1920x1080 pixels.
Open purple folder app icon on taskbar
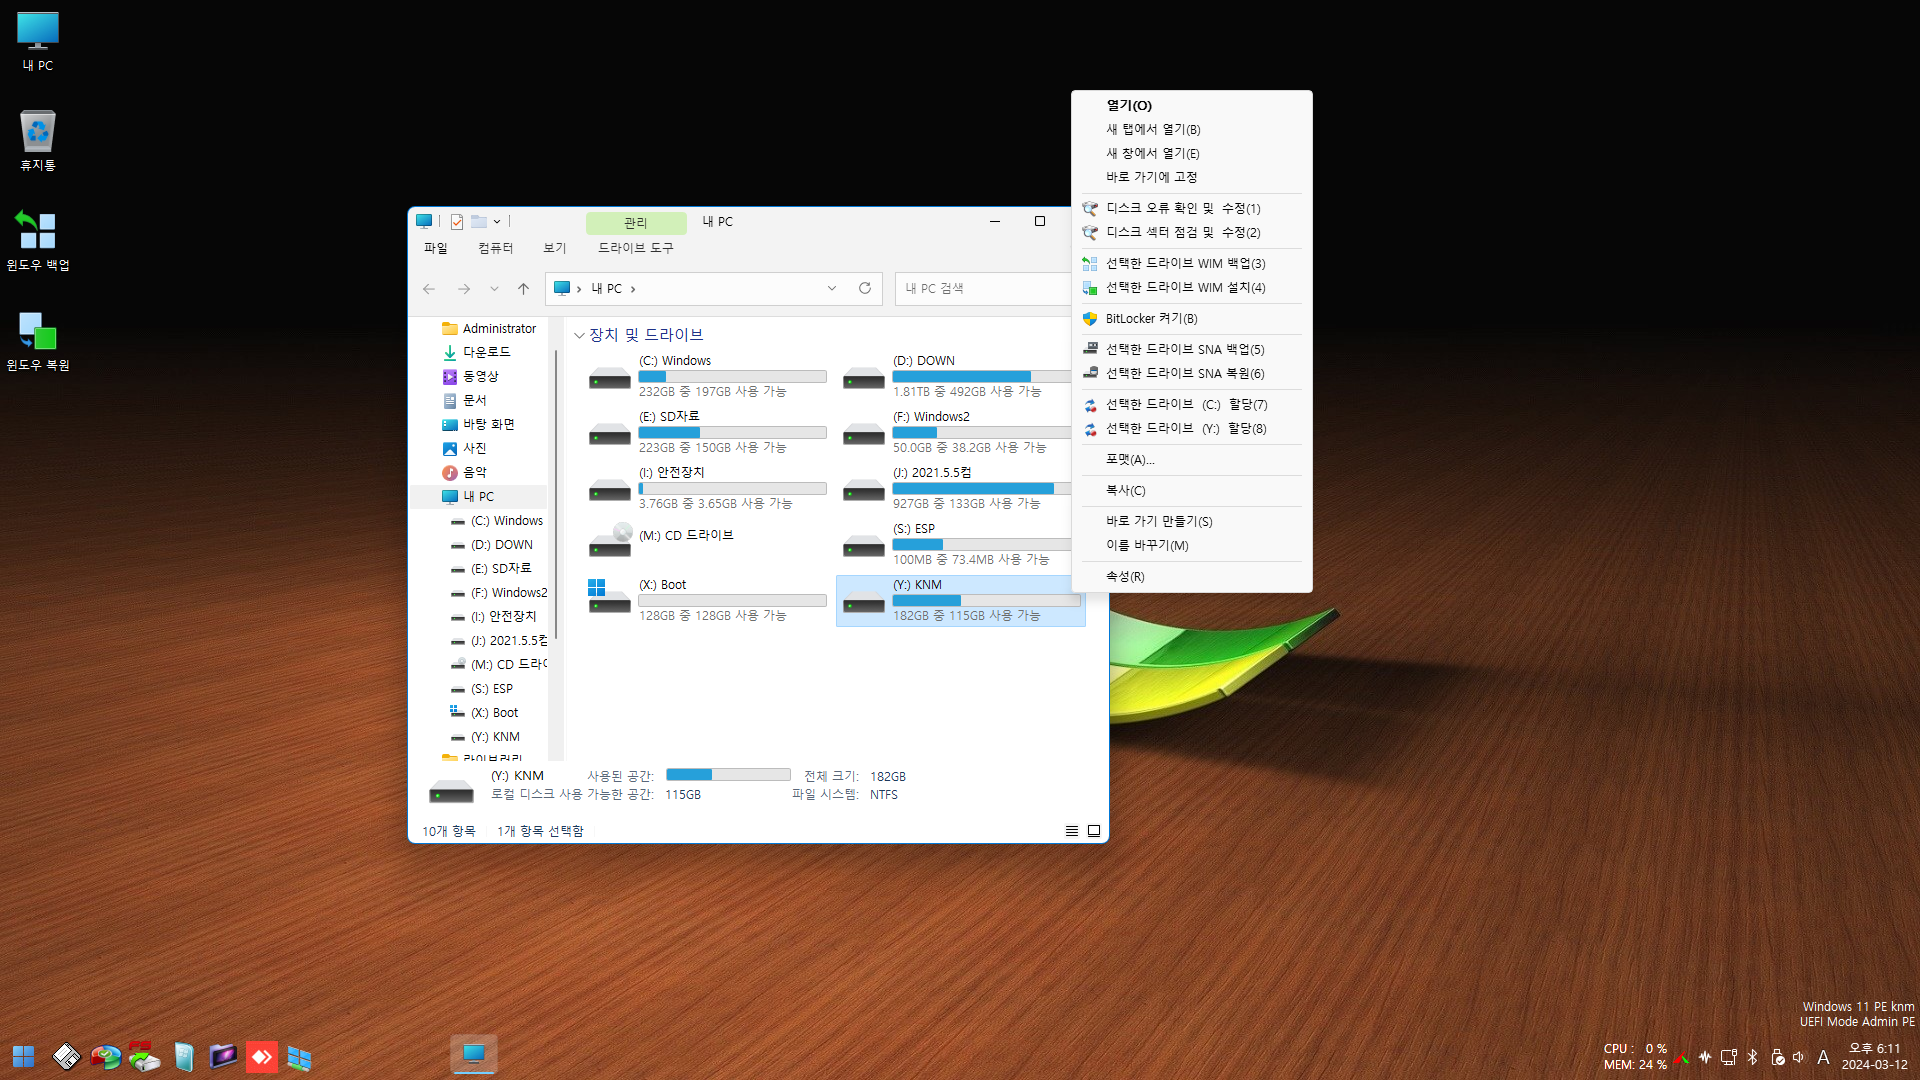tap(222, 1056)
